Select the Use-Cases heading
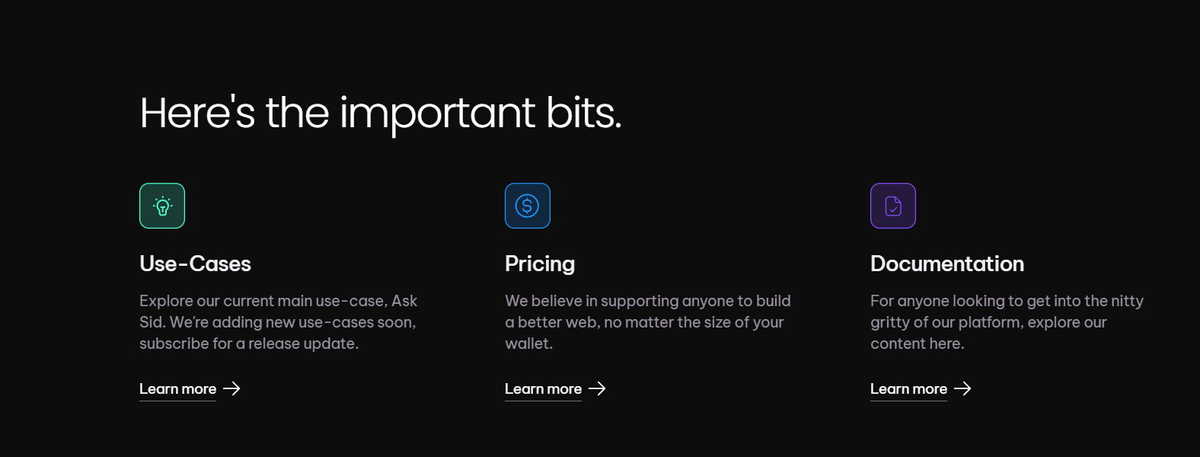Screen dimensions: 1200x457 click(195, 264)
